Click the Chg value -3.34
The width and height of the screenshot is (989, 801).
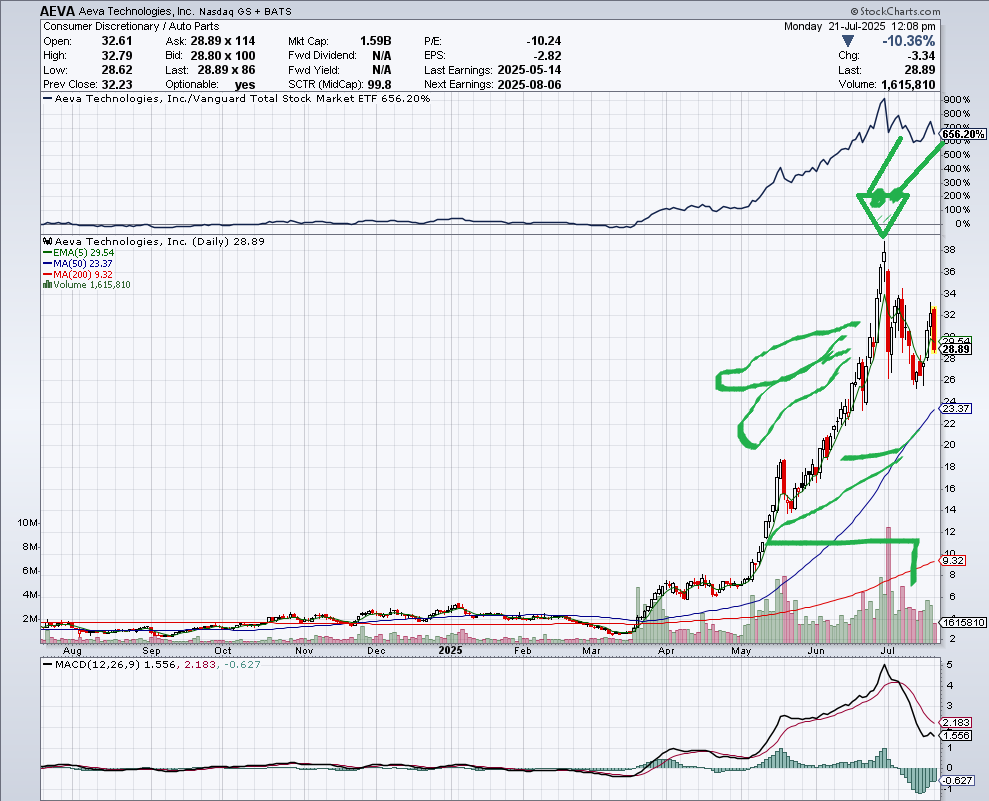pyautogui.click(x=920, y=56)
